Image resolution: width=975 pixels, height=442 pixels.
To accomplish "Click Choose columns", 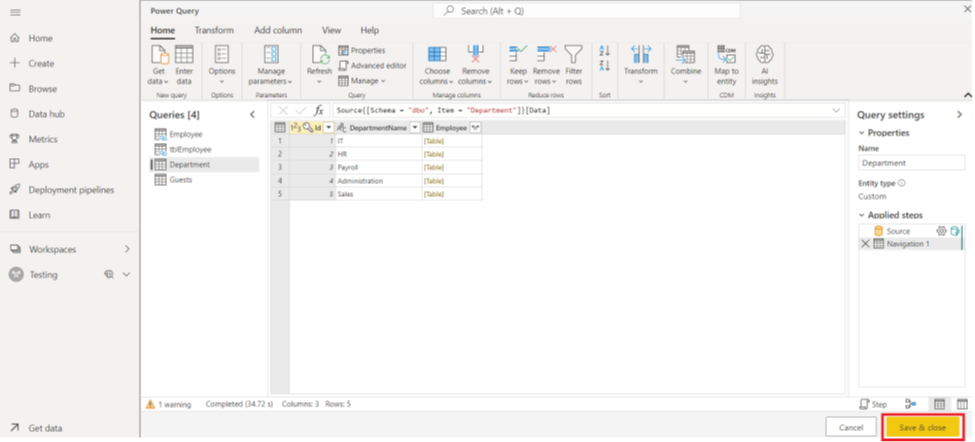I will [x=437, y=65].
